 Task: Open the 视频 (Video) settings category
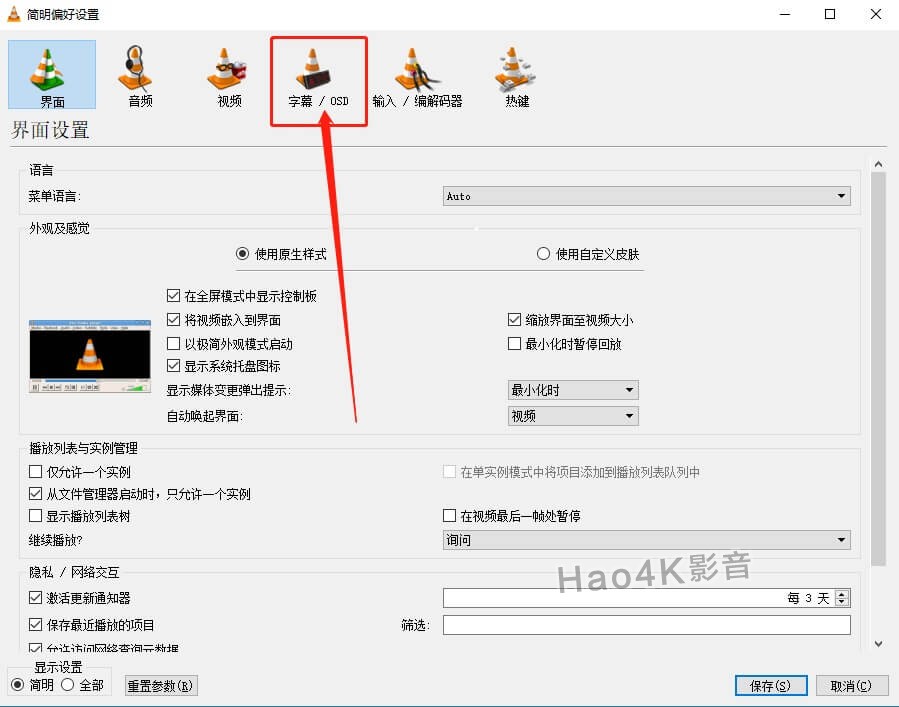pos(229,76)
